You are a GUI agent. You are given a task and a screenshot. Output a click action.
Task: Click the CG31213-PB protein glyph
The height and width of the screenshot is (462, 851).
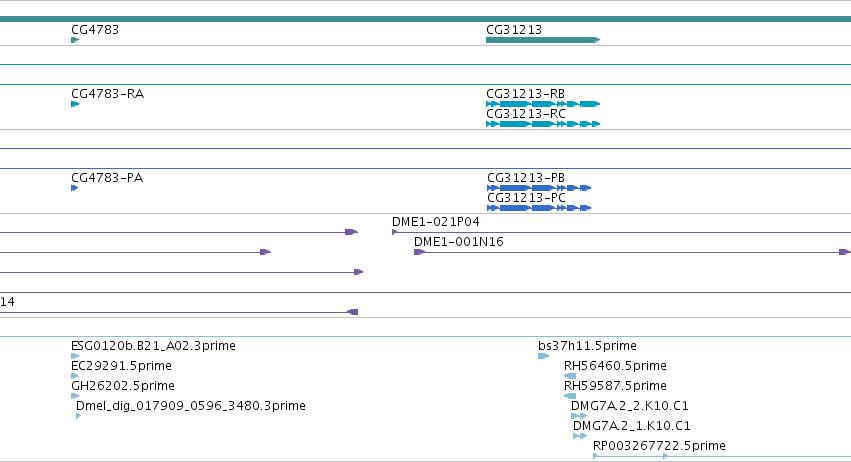539,188
